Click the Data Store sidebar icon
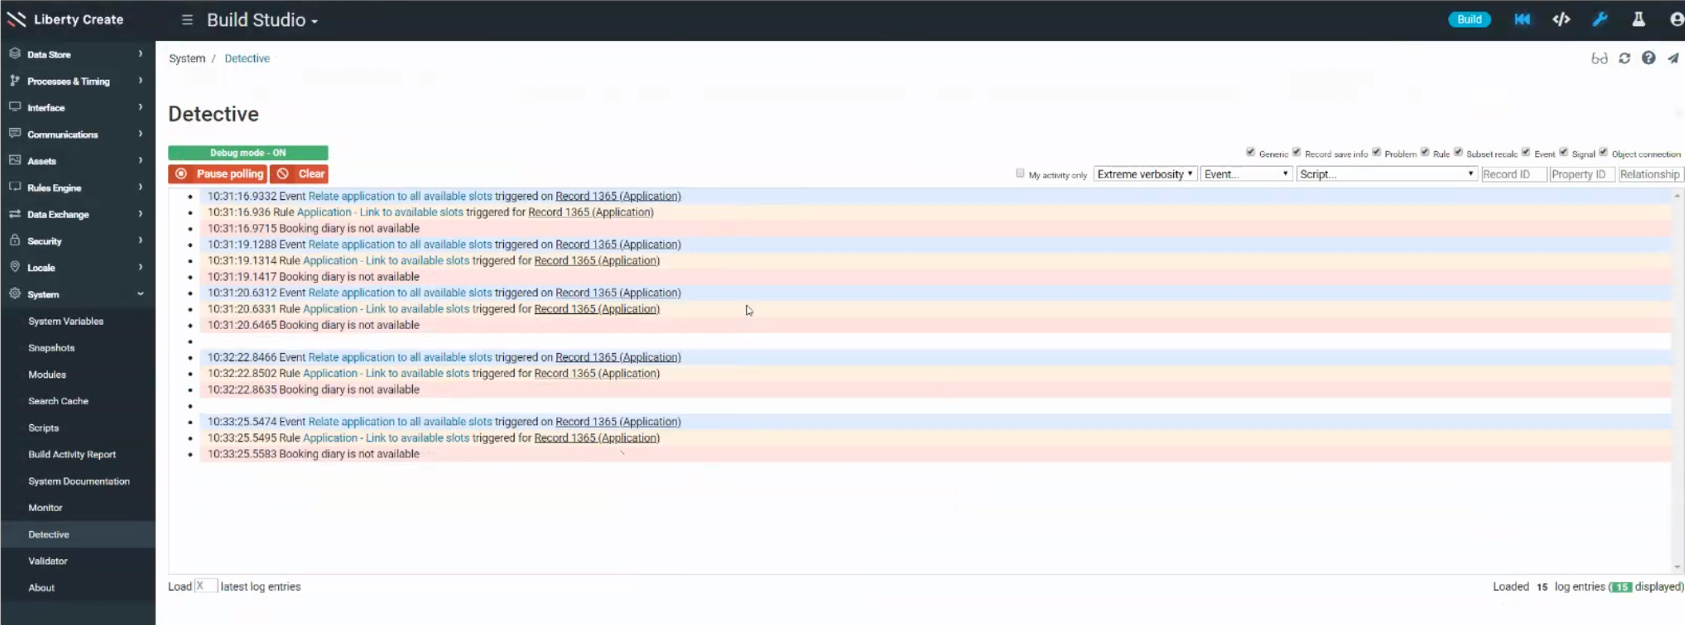This screenshot has height=625, width=1685. tap(15, 54)
